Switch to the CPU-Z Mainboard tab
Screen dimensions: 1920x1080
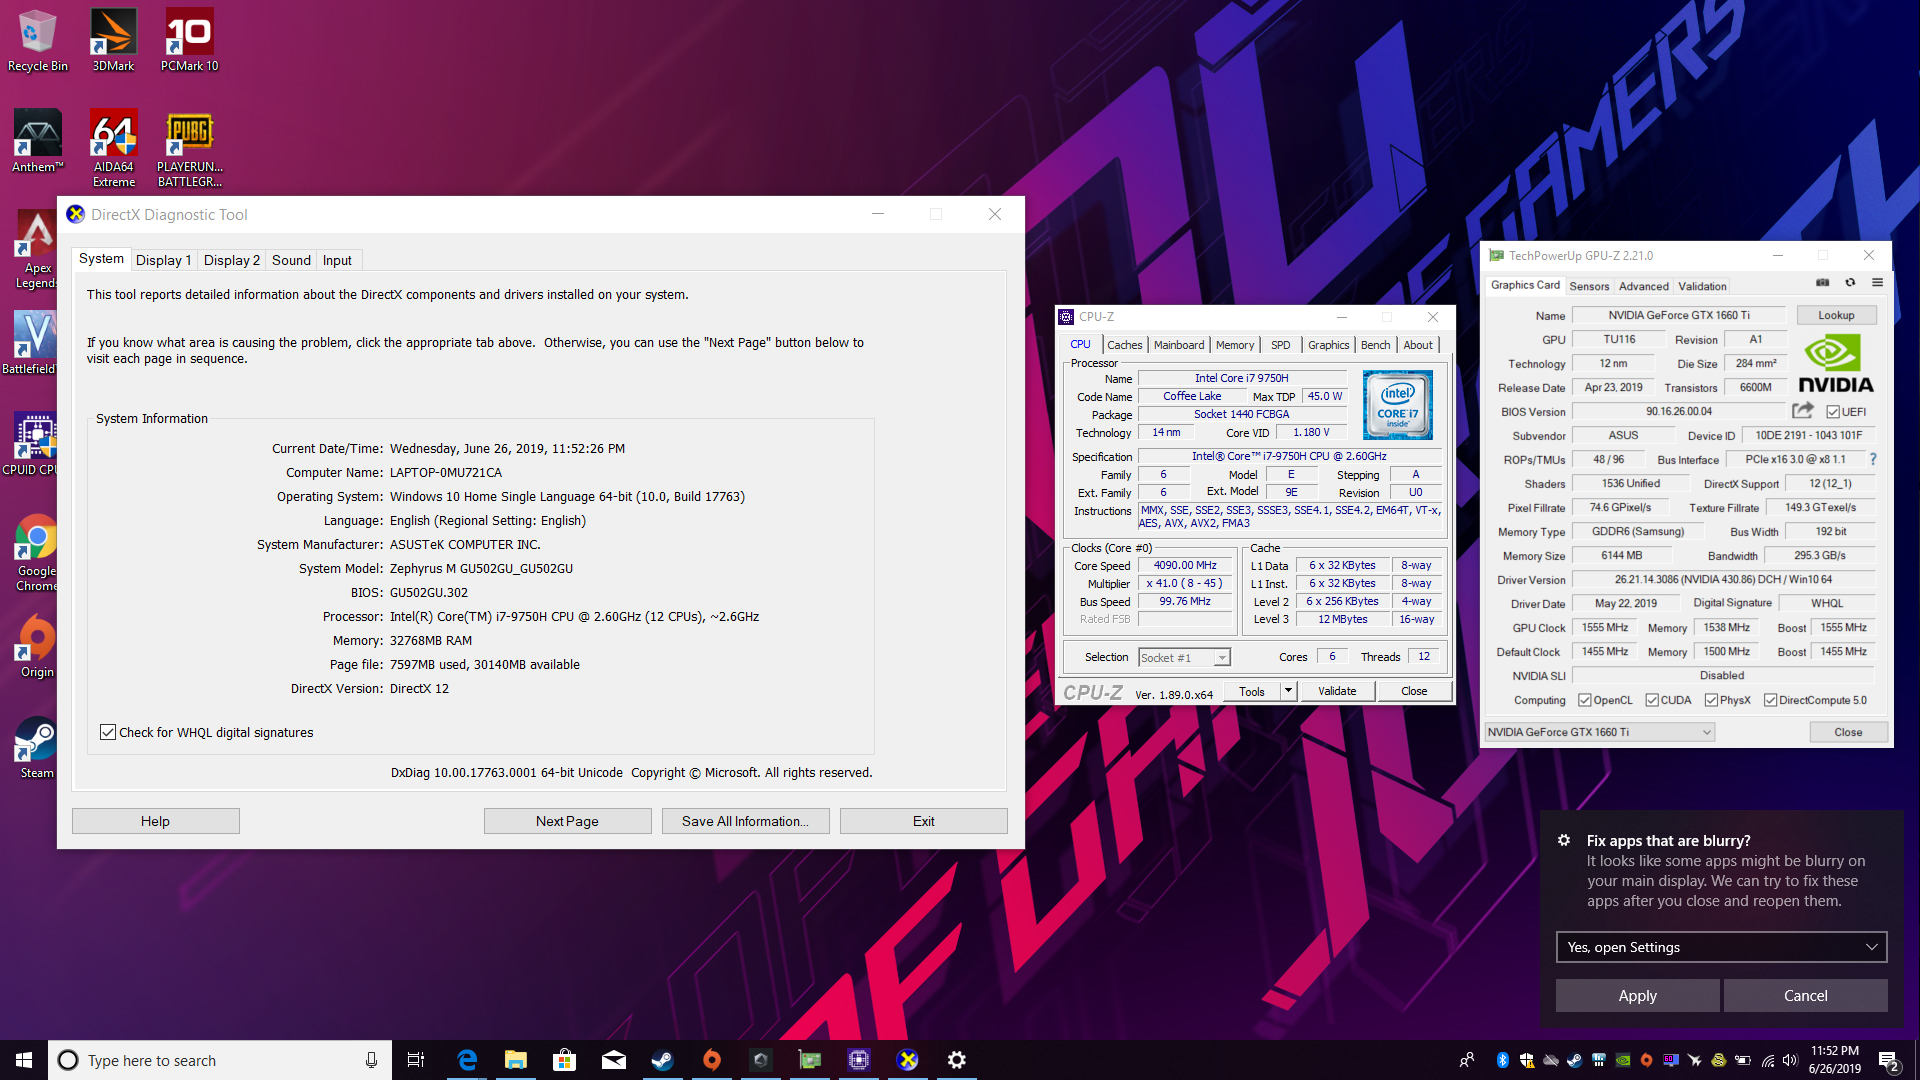[1179, 345]
